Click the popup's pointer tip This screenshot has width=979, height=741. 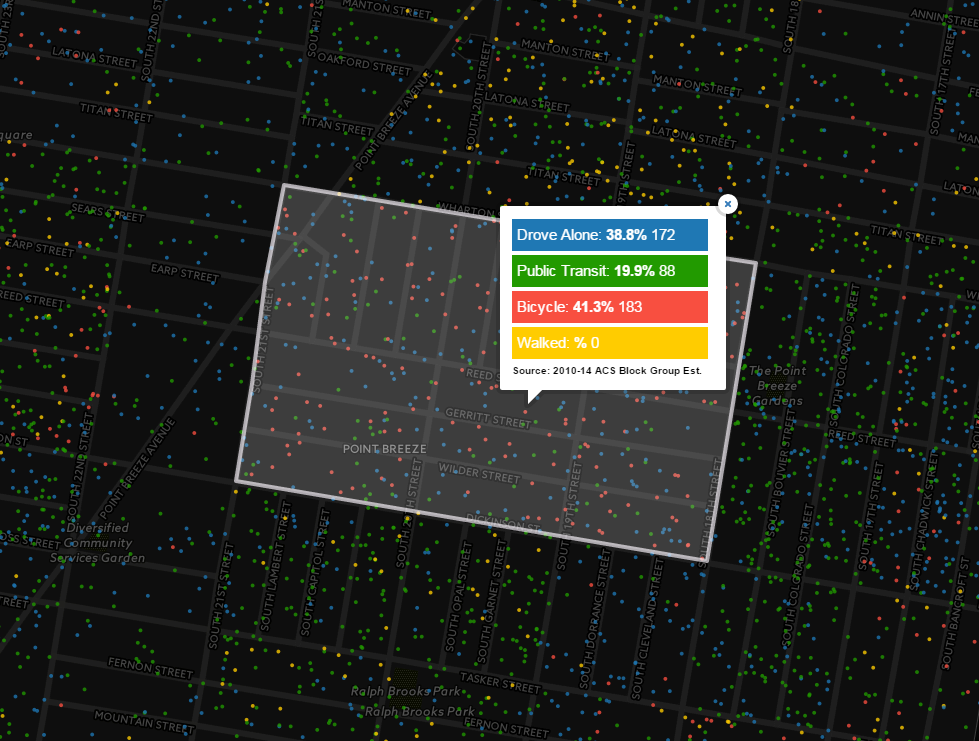pyautogui.click(x=532, y=400)
